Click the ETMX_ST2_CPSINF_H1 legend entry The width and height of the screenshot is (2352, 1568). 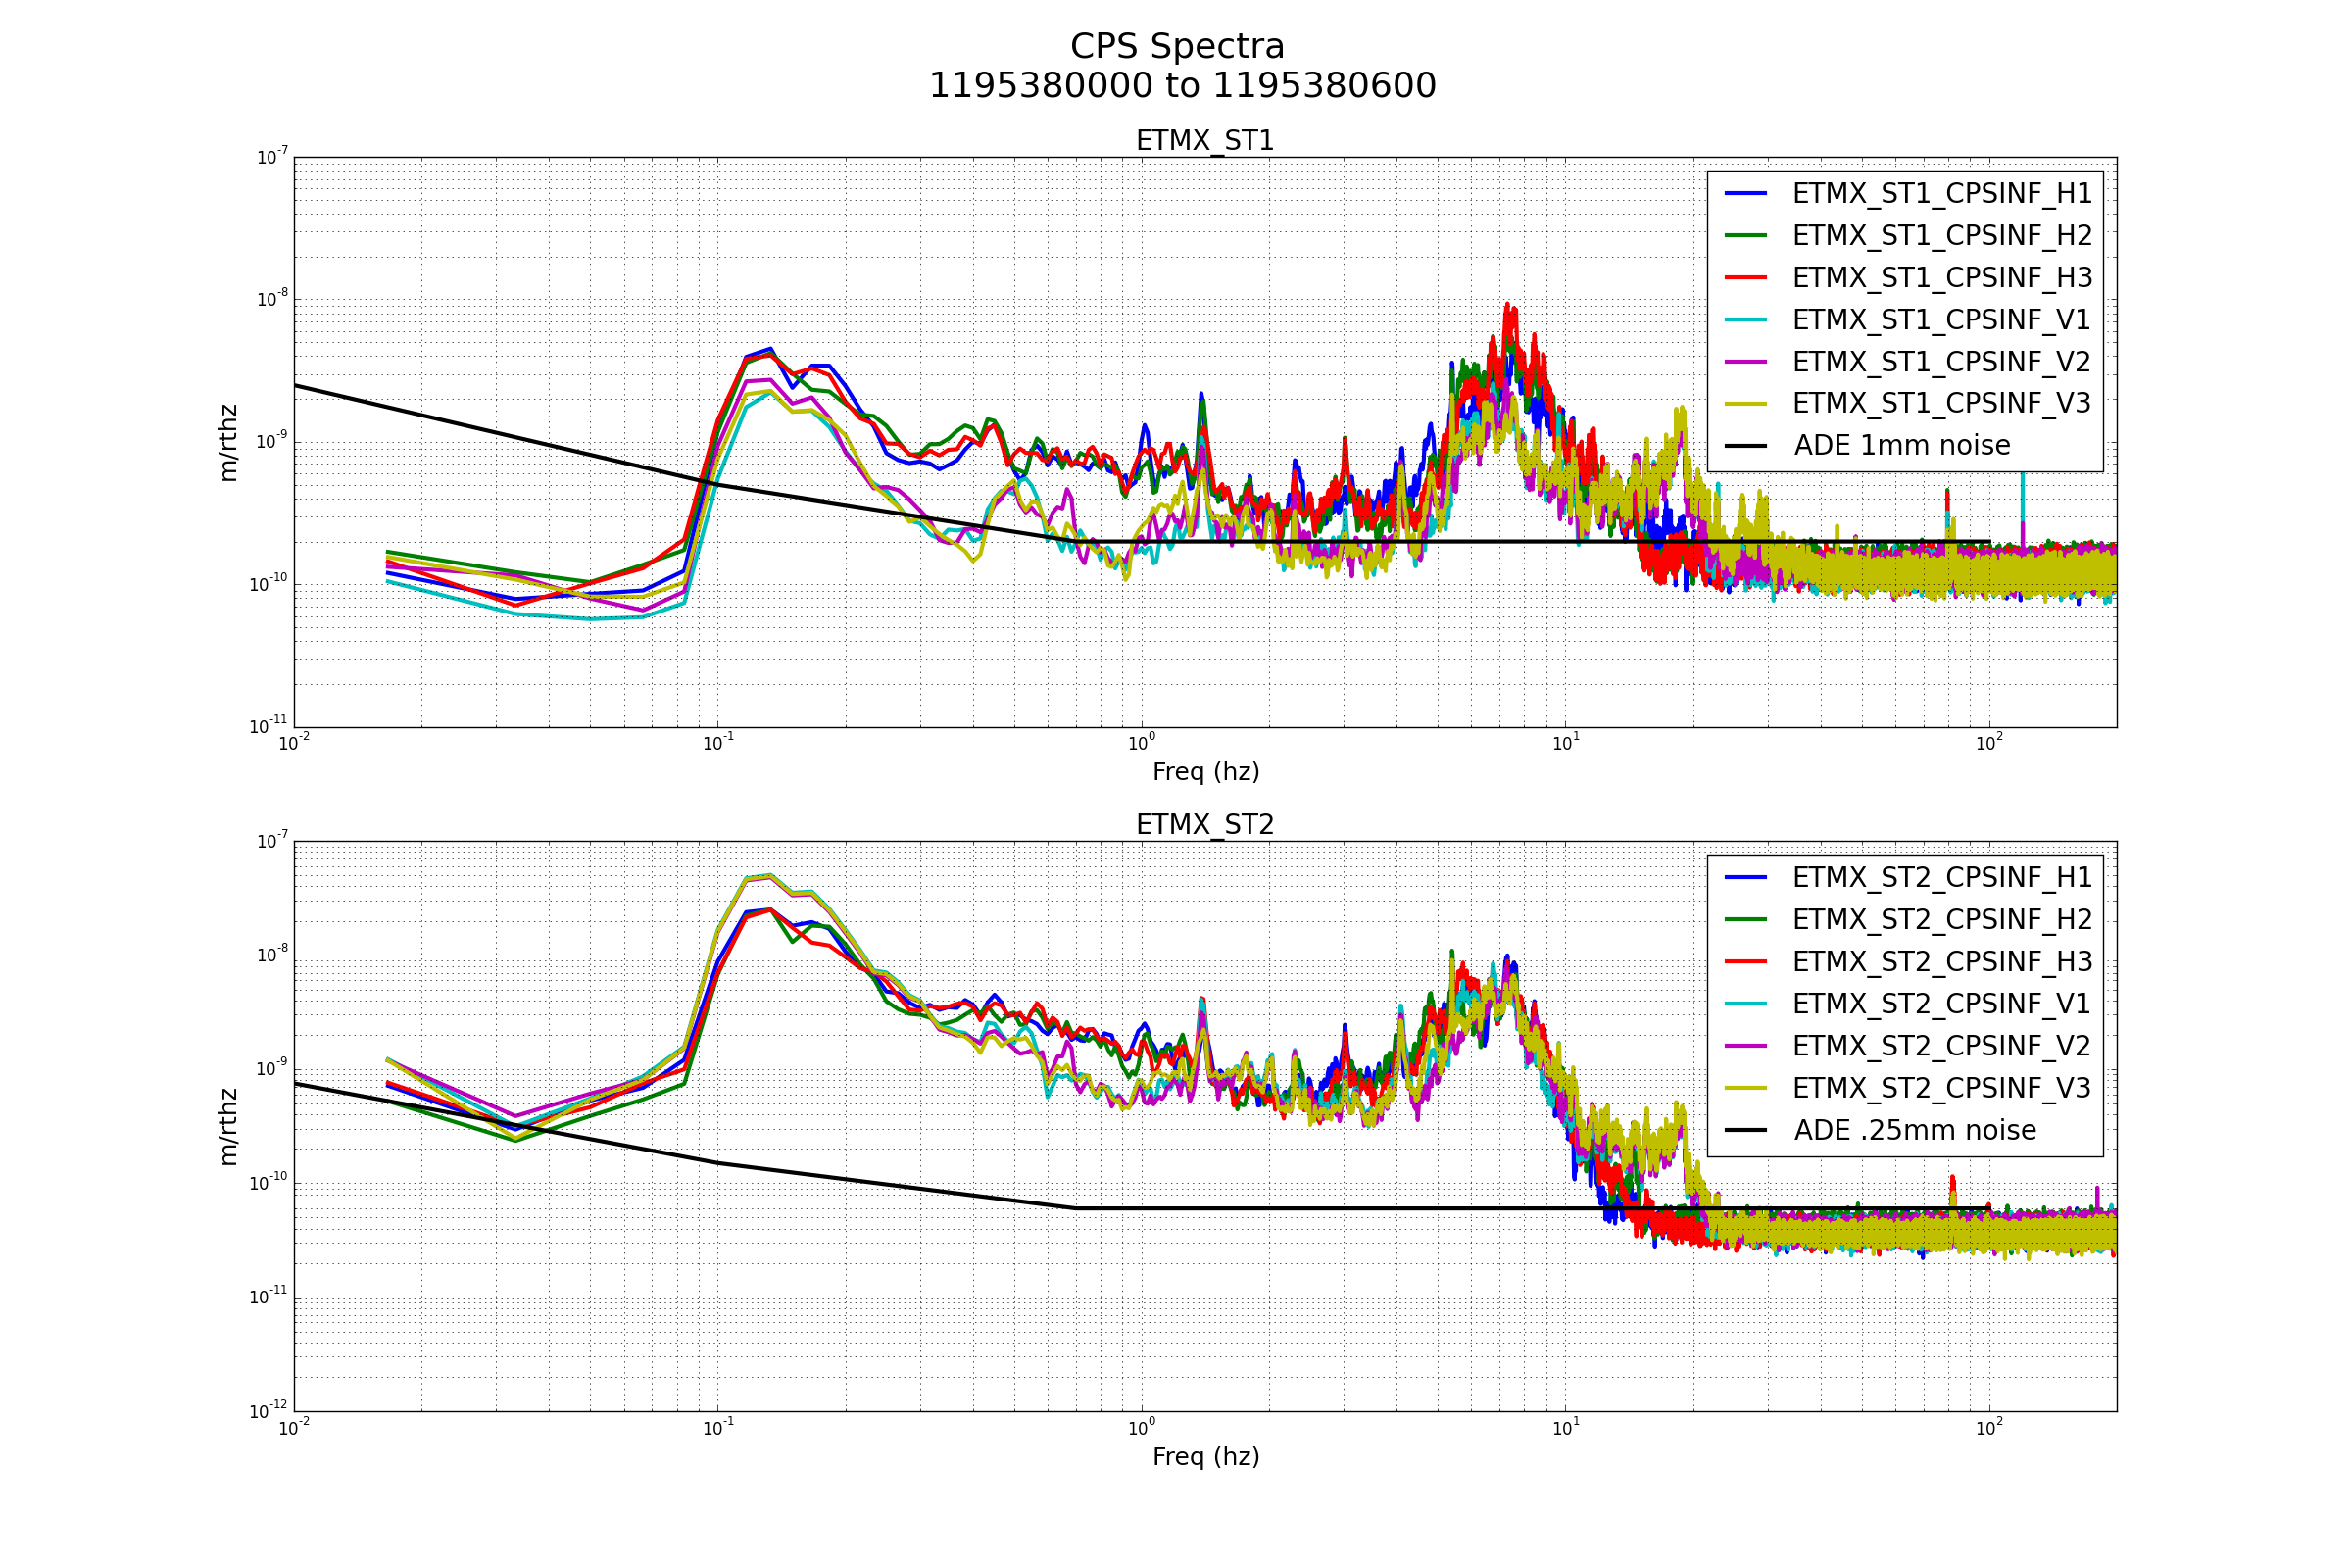(x=1941, y=877)
